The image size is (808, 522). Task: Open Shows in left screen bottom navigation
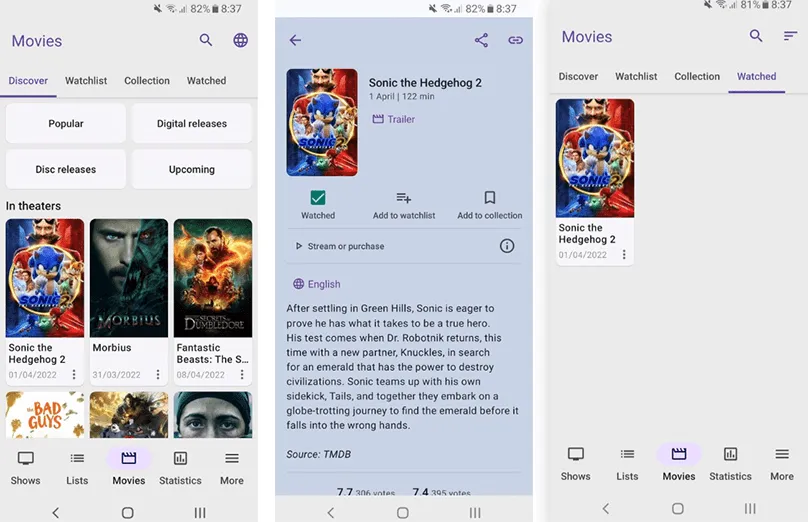coord(26,468)
